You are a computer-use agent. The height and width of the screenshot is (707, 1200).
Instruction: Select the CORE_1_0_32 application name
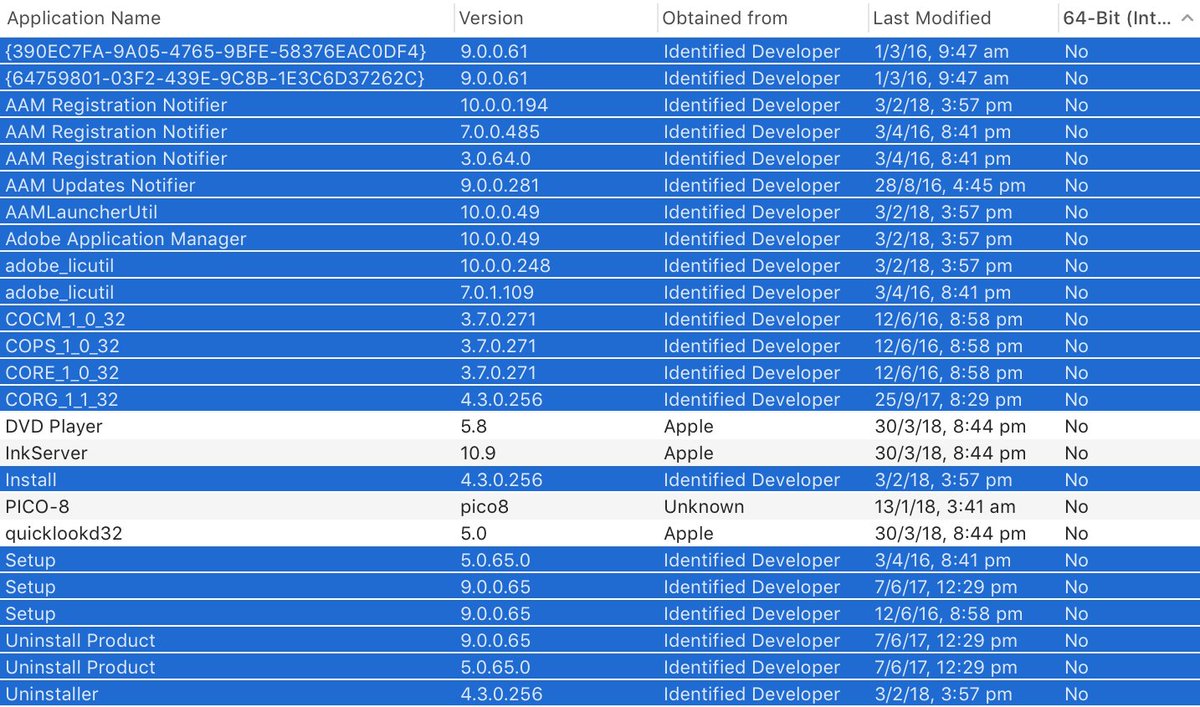62,373
